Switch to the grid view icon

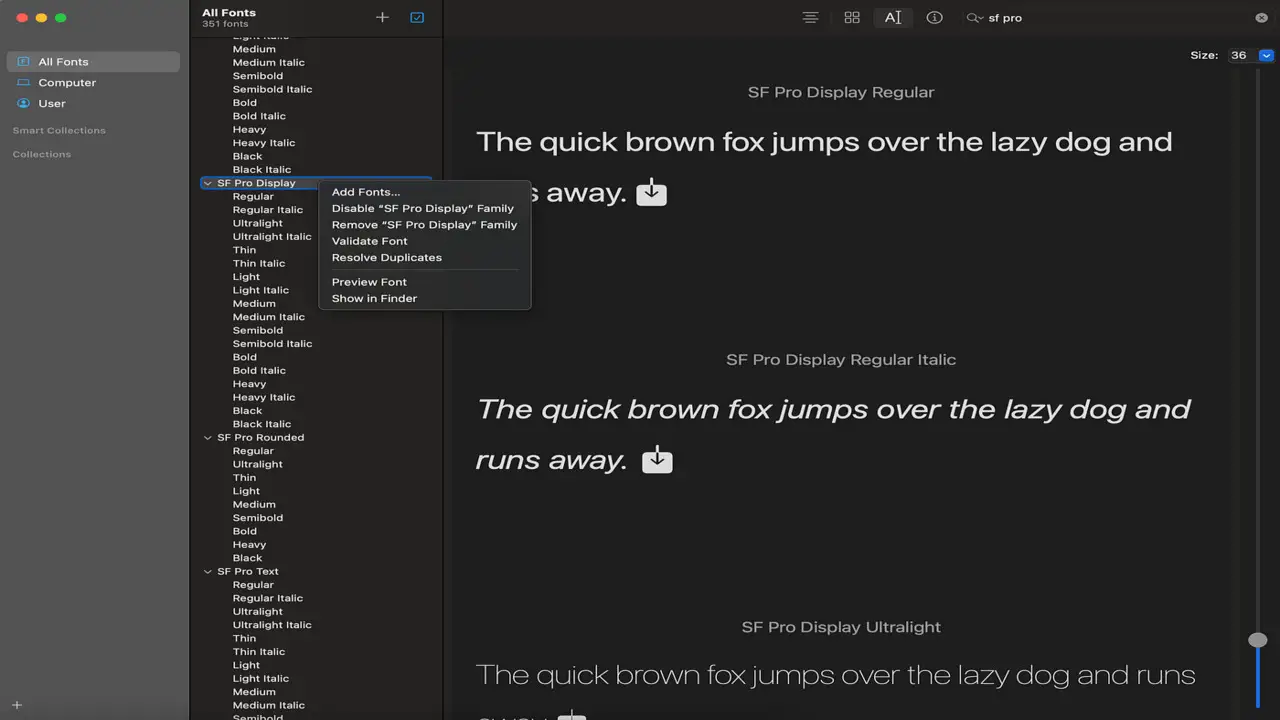point(852,17)
